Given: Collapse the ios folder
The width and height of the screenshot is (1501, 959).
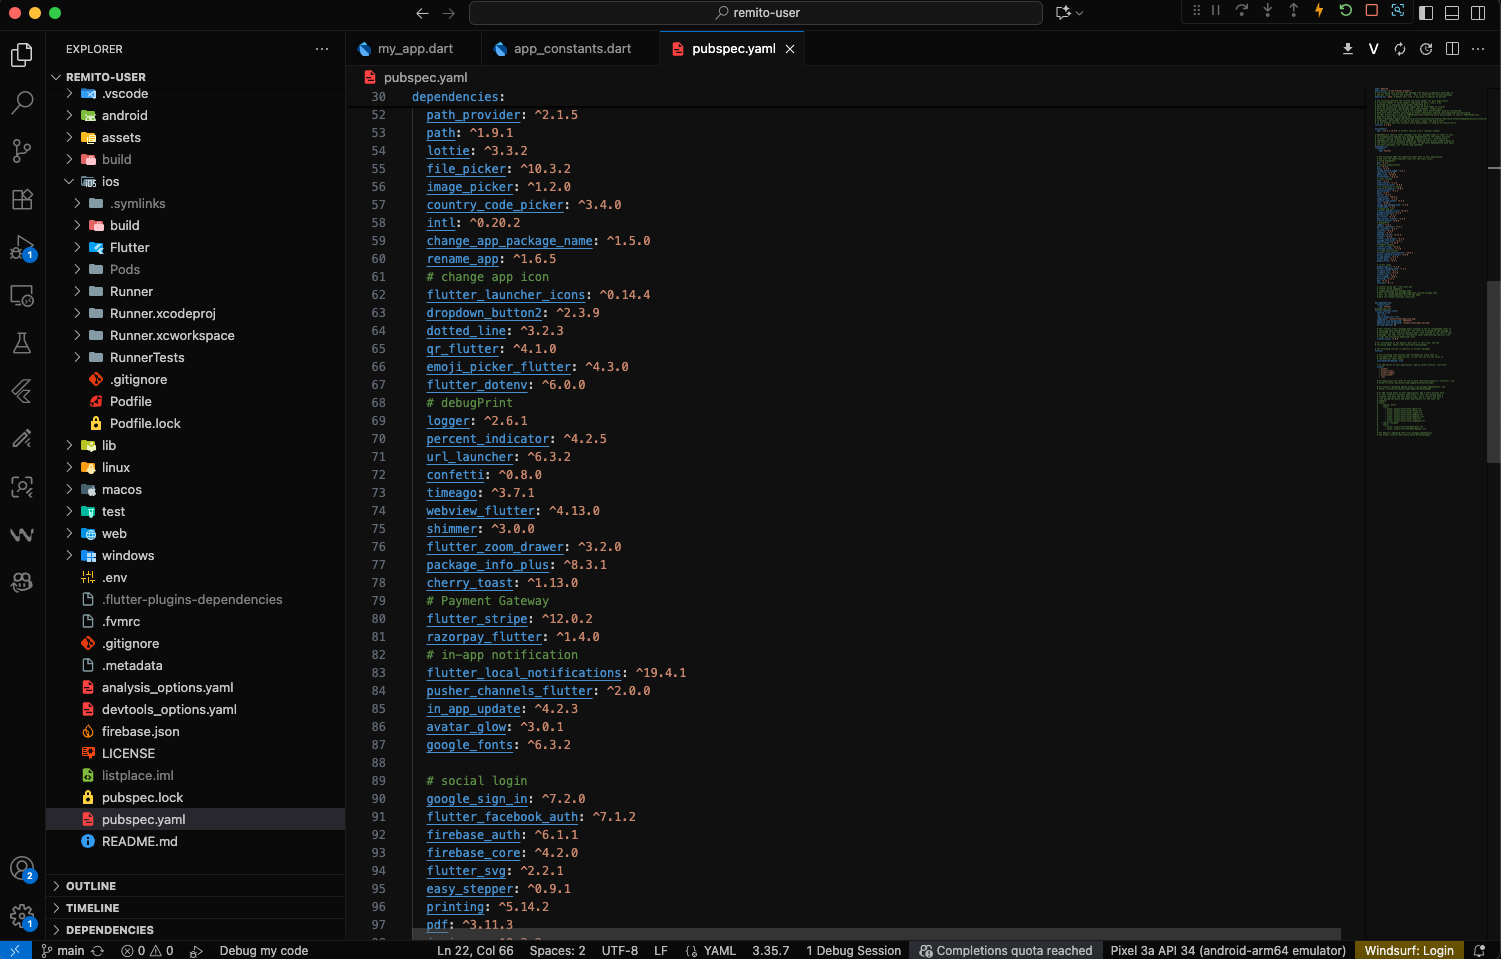Looking at the screenshot, I should [x=110, y=182].
